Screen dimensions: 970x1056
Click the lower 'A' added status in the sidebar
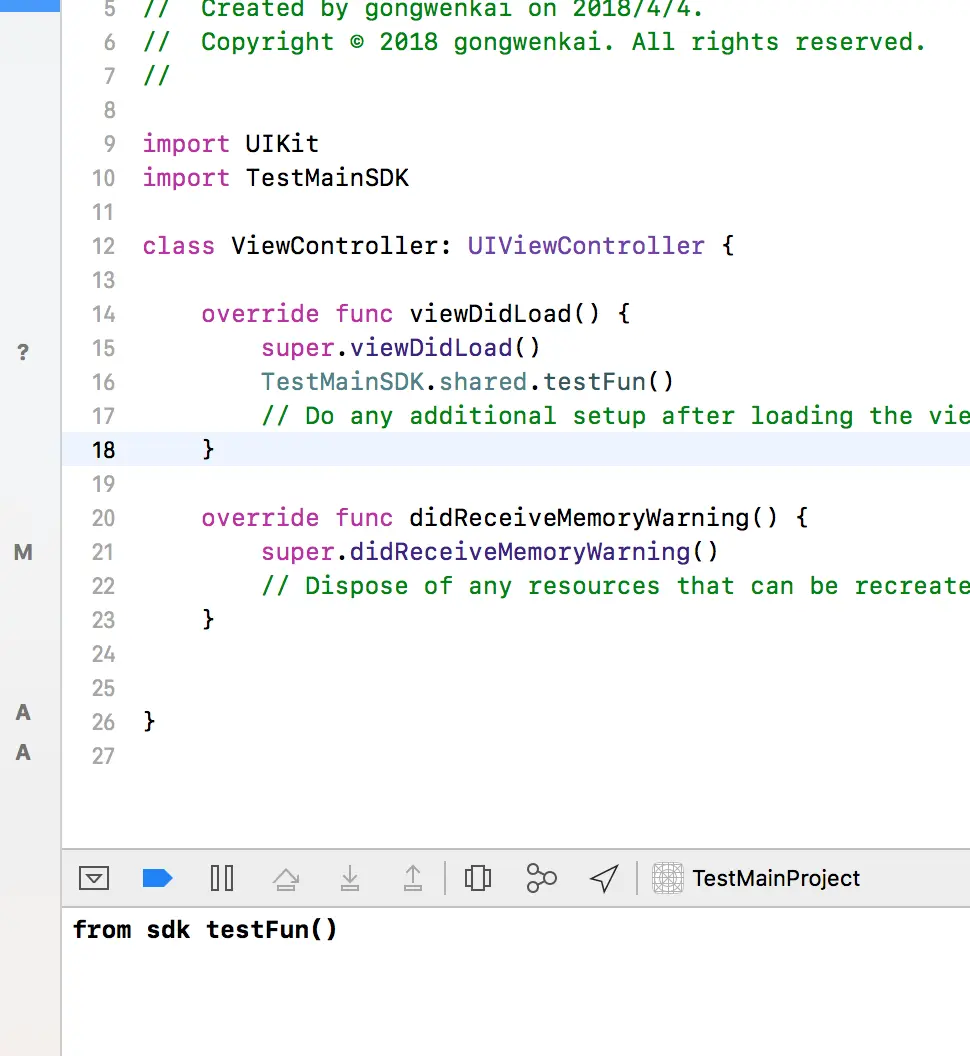[23, 752]
